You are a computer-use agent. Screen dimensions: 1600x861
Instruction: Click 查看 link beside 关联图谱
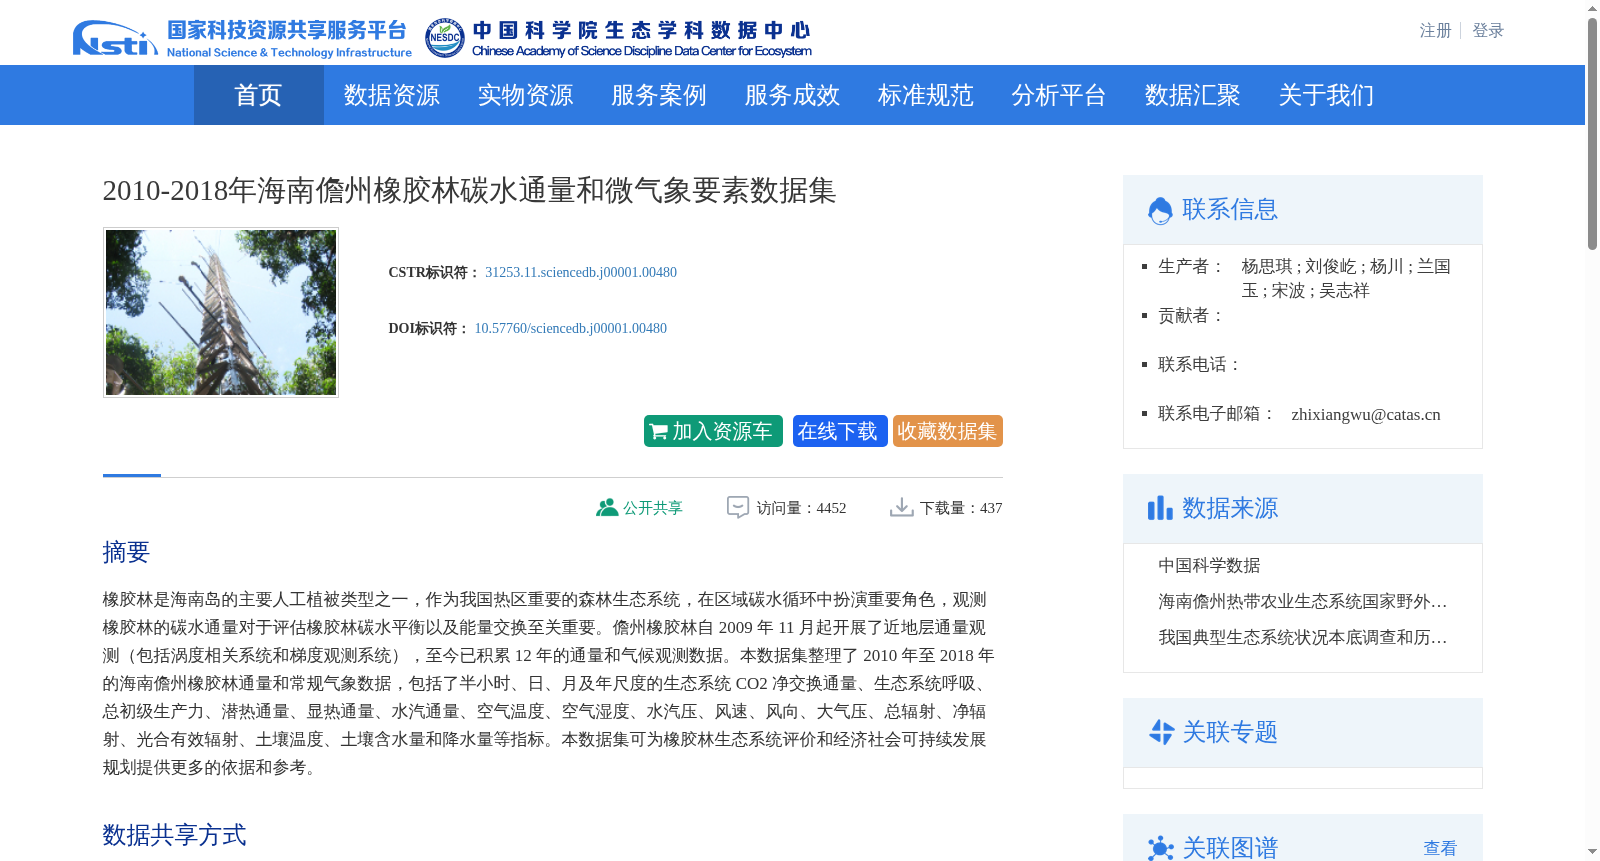point(1440,848)
